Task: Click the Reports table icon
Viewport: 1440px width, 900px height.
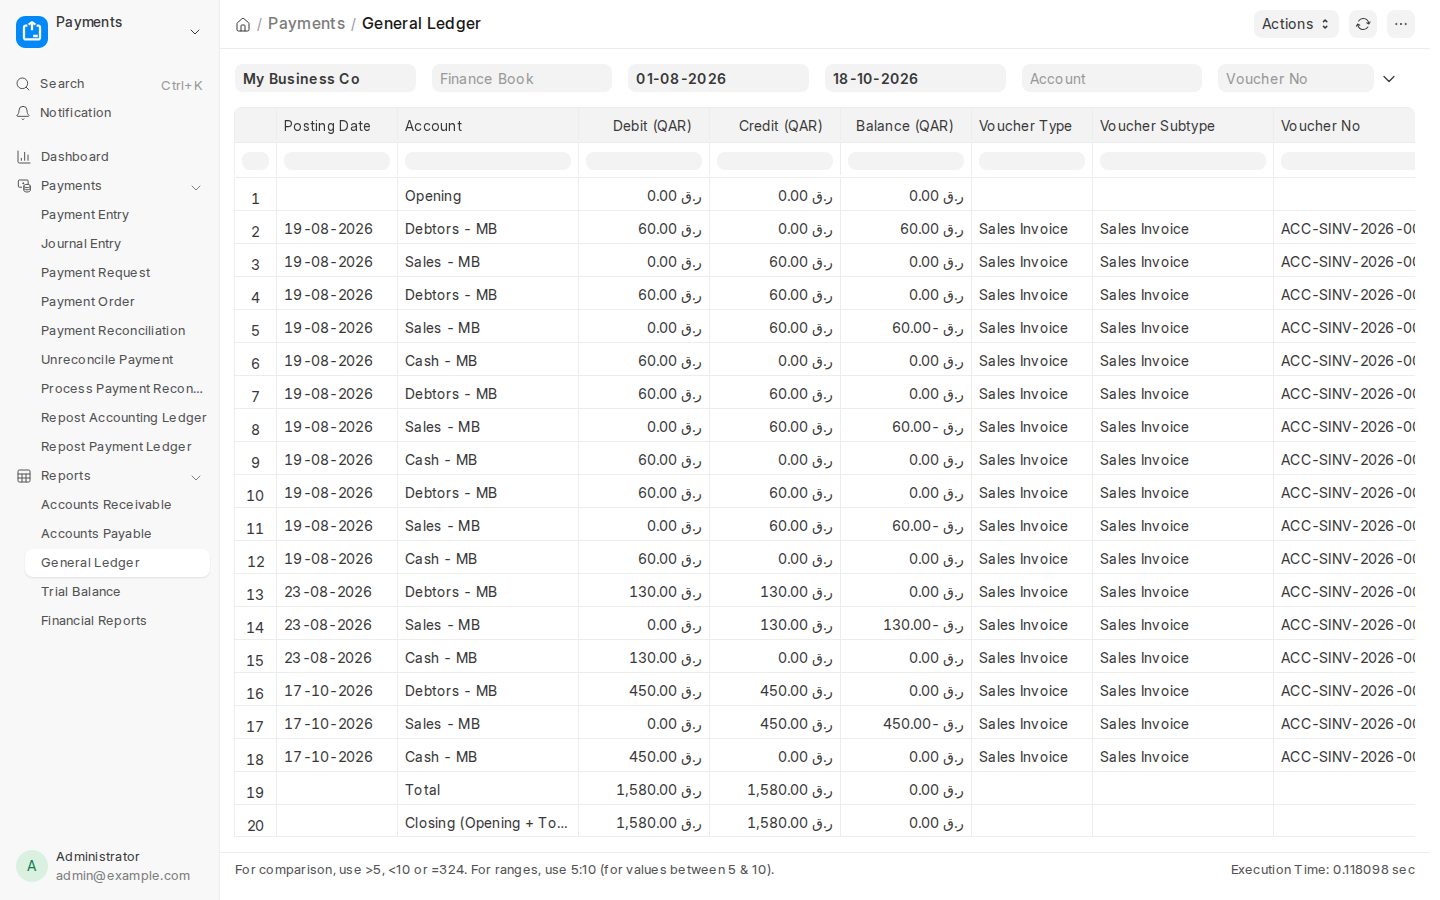Action: (x=24, y=476)
